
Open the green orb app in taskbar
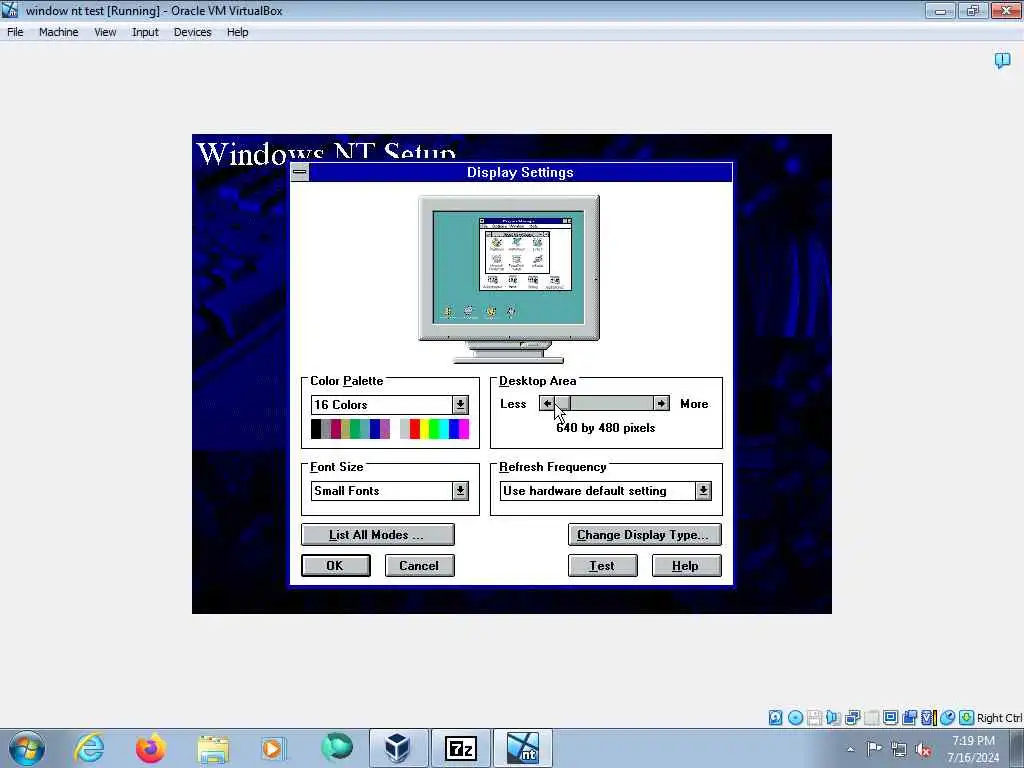(x=336, y=748)
